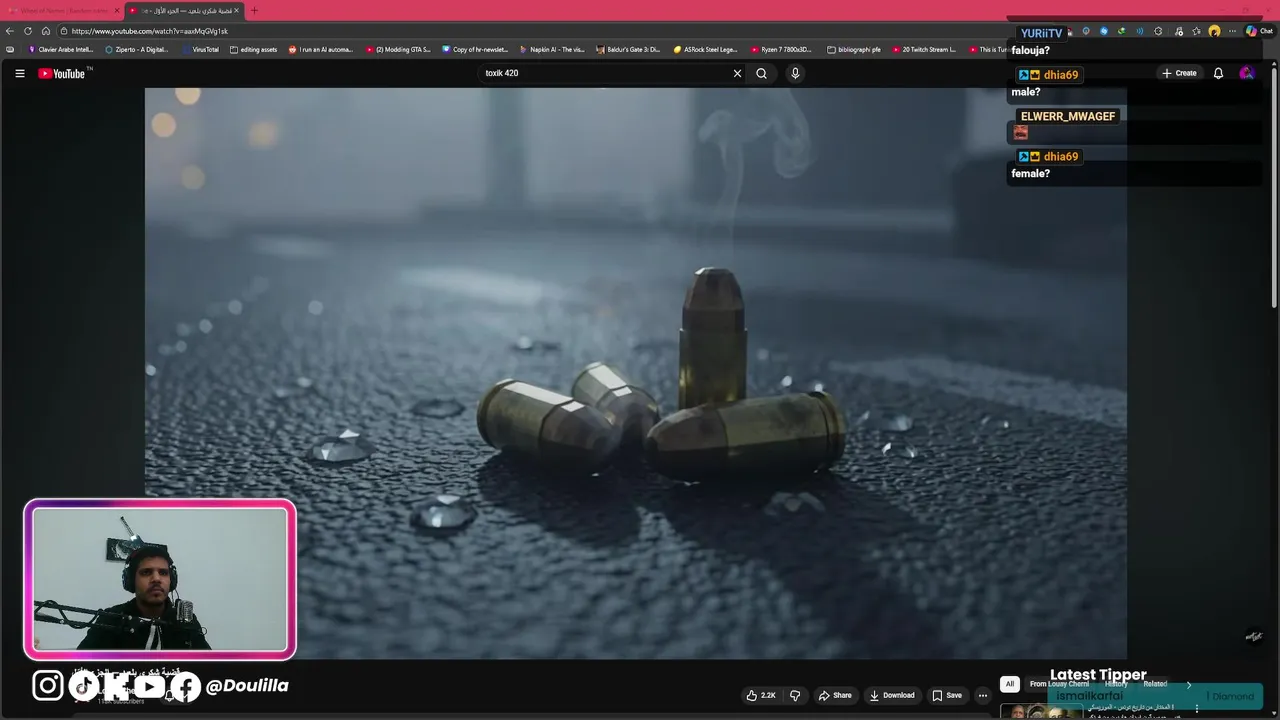Open the YouTube guide hamburger menu
Viewport: 1280px width, 720px height.
19,73
